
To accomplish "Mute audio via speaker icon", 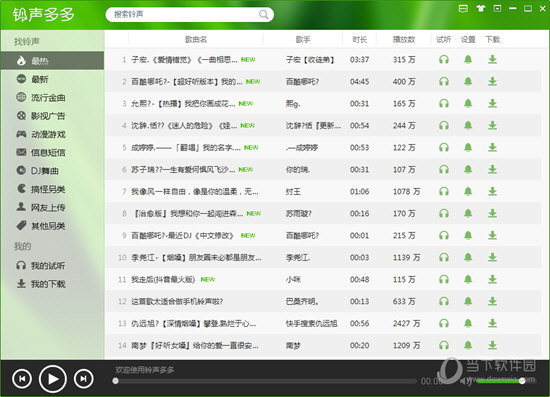I will pos(466,381).
